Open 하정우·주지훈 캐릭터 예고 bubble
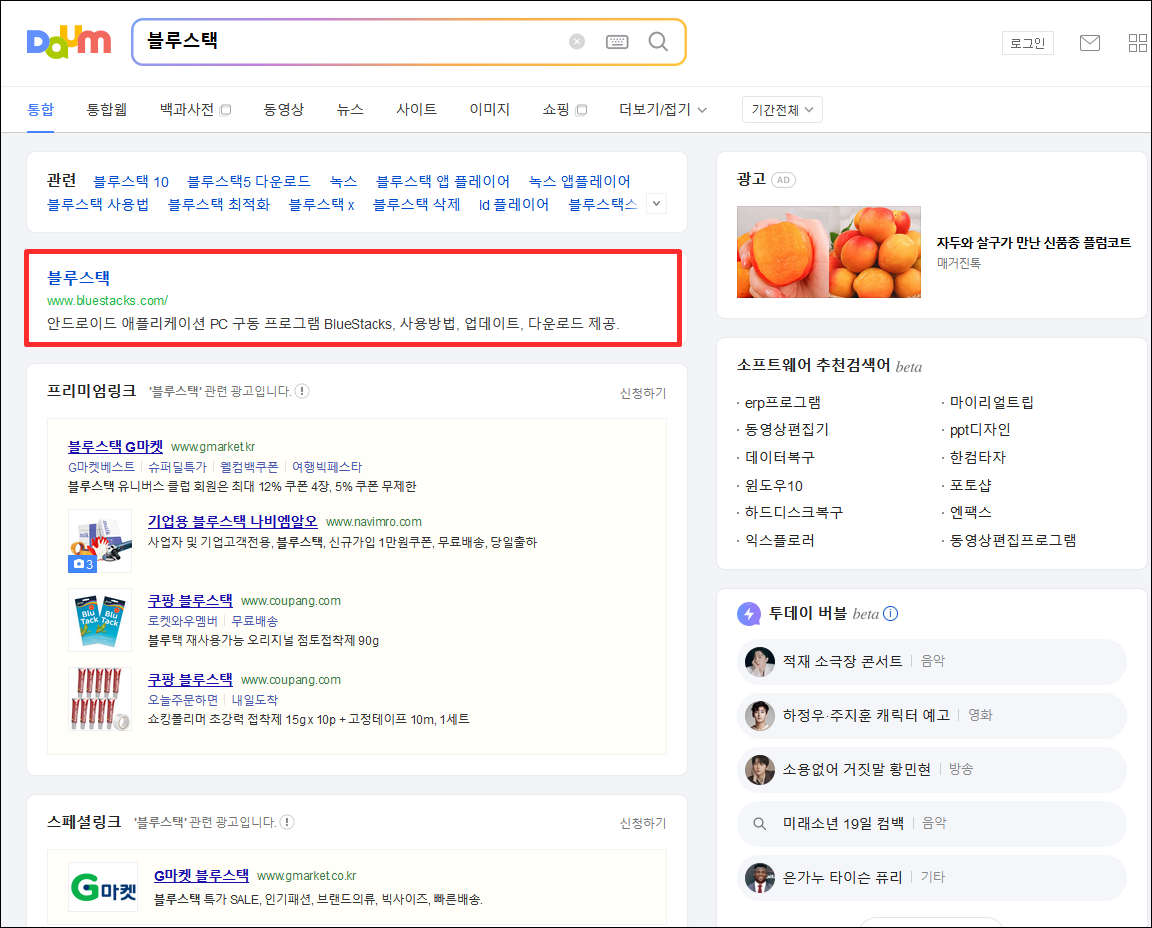This screenshot has height=928, width=1152. point(932,715)
